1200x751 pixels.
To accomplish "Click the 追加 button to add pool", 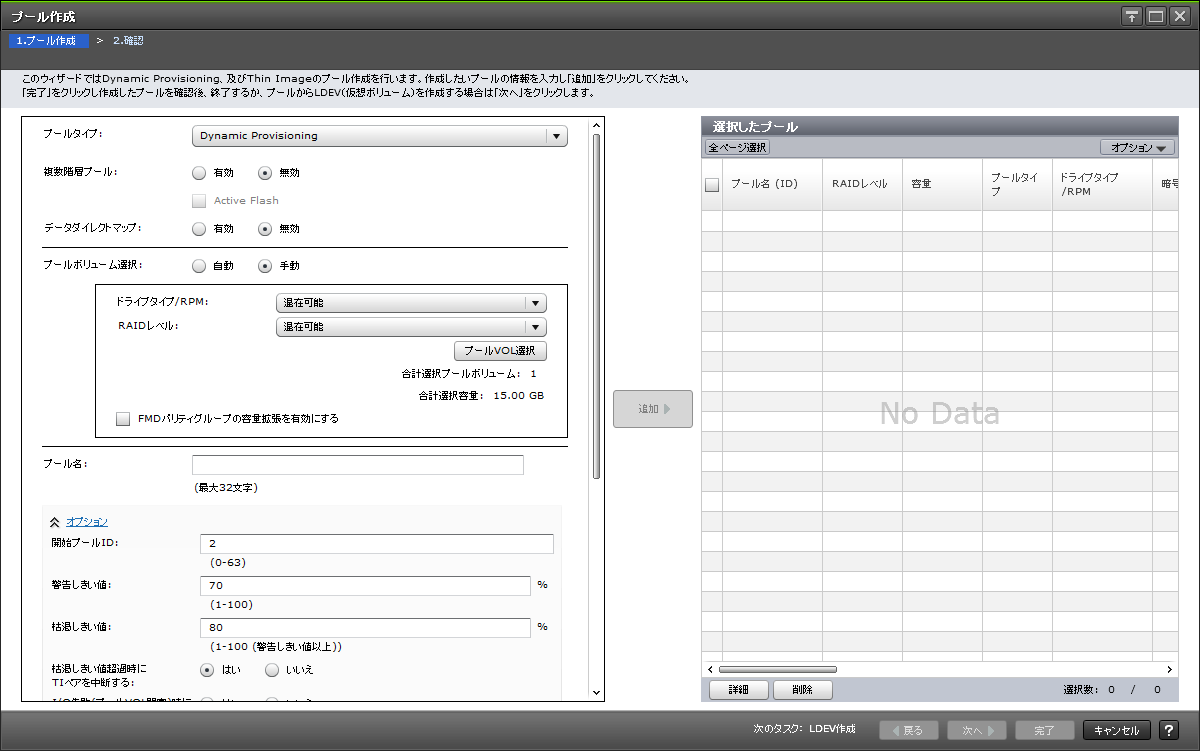I will click(x=652, y=408).
